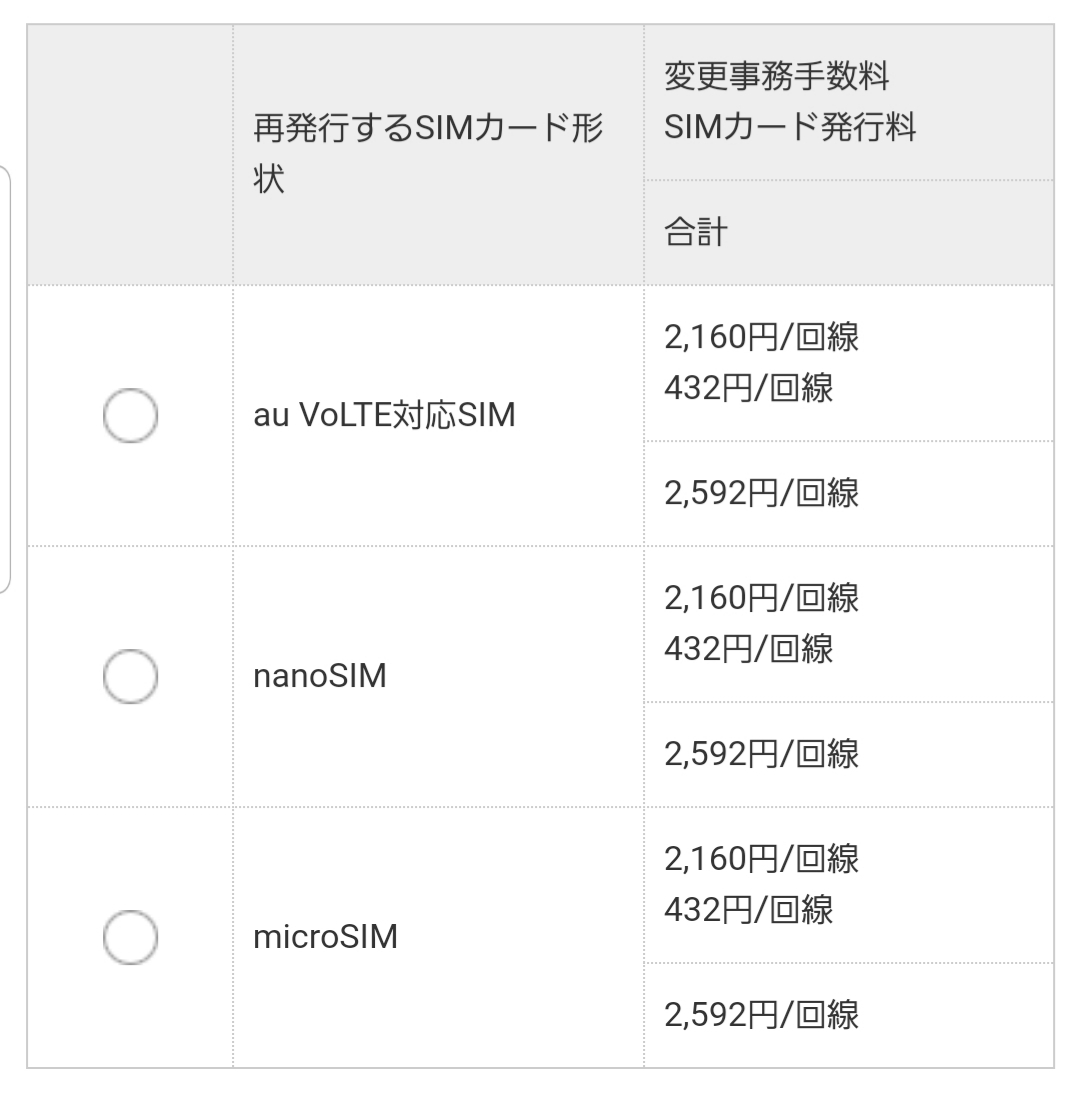The height and width of the screenshot is (1109, 1076).
Task: Click the 432円/回線 fee in nanoSIM row
Action: 749,649
